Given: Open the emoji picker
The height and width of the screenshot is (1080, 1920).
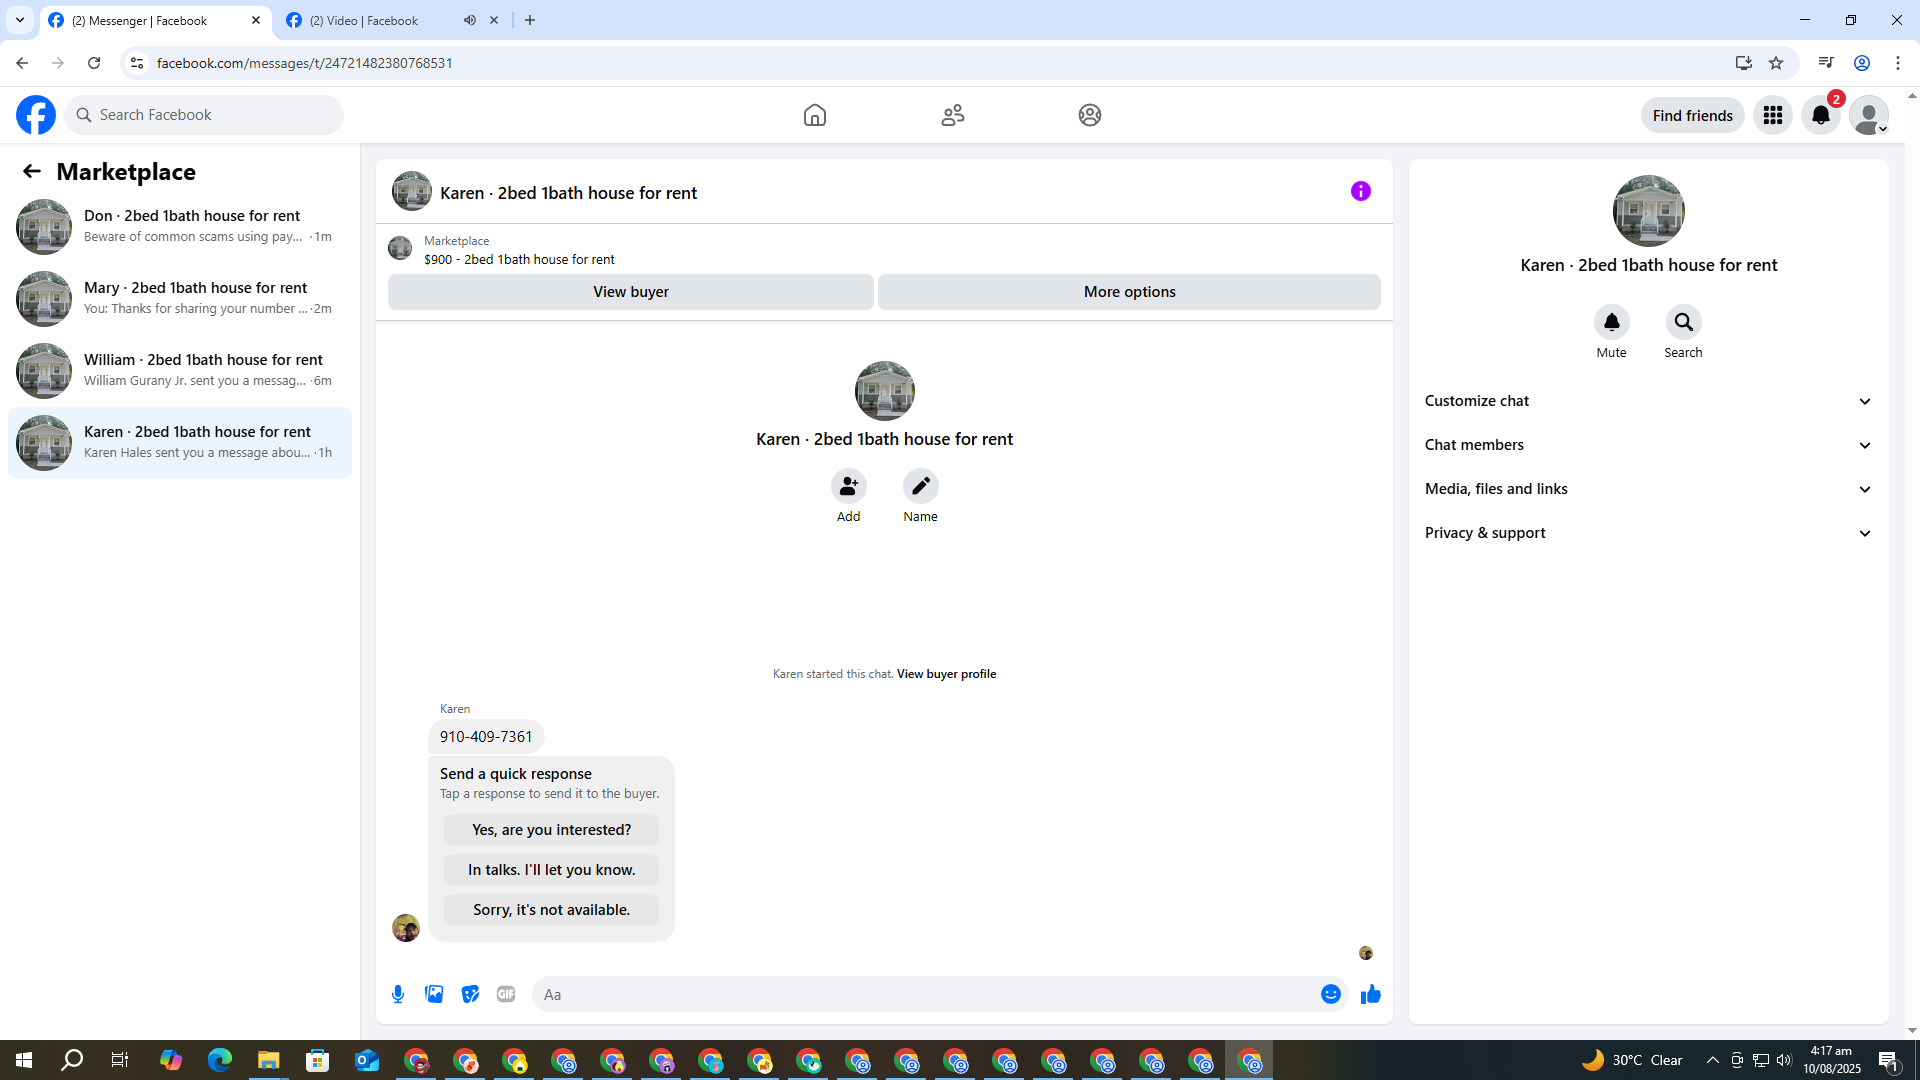Looking at the screenshot, I should (x=1331, y=994).
